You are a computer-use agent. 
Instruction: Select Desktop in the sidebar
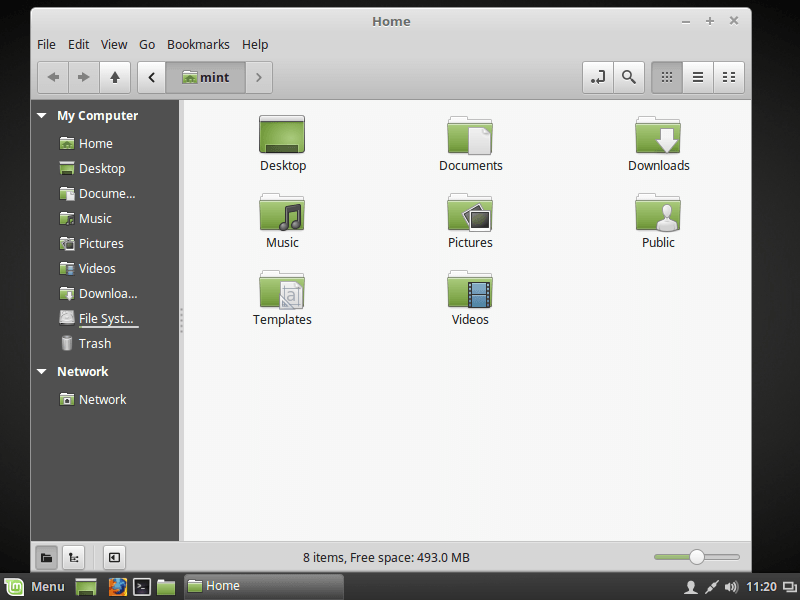[x=92, y=168]
